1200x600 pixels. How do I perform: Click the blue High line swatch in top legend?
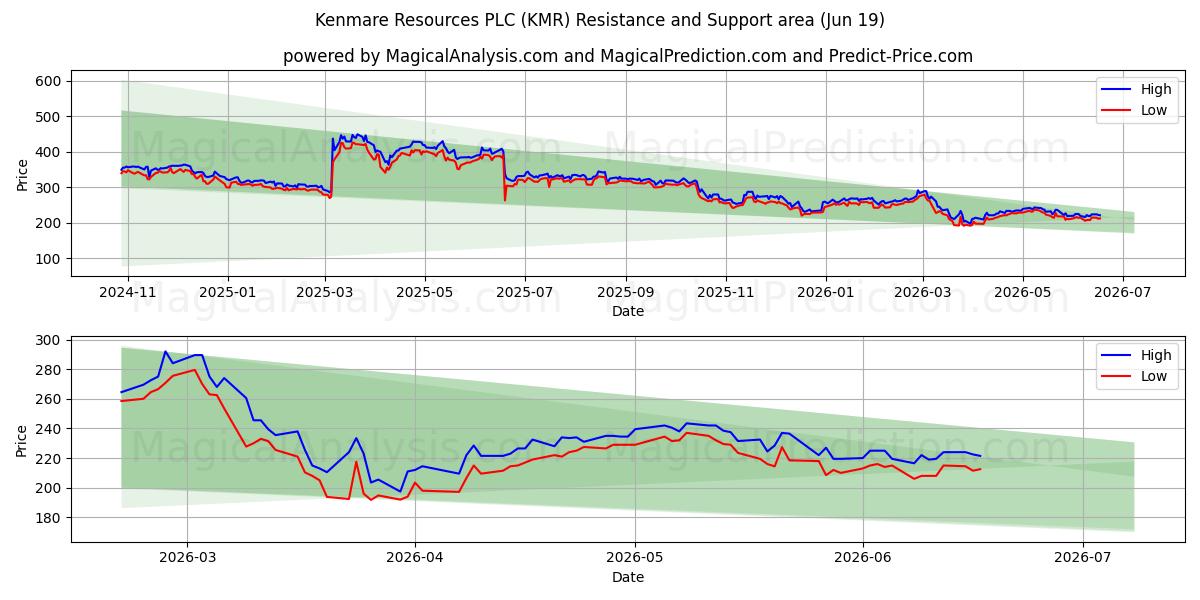pyautogui.click(x=1117, y=90)
